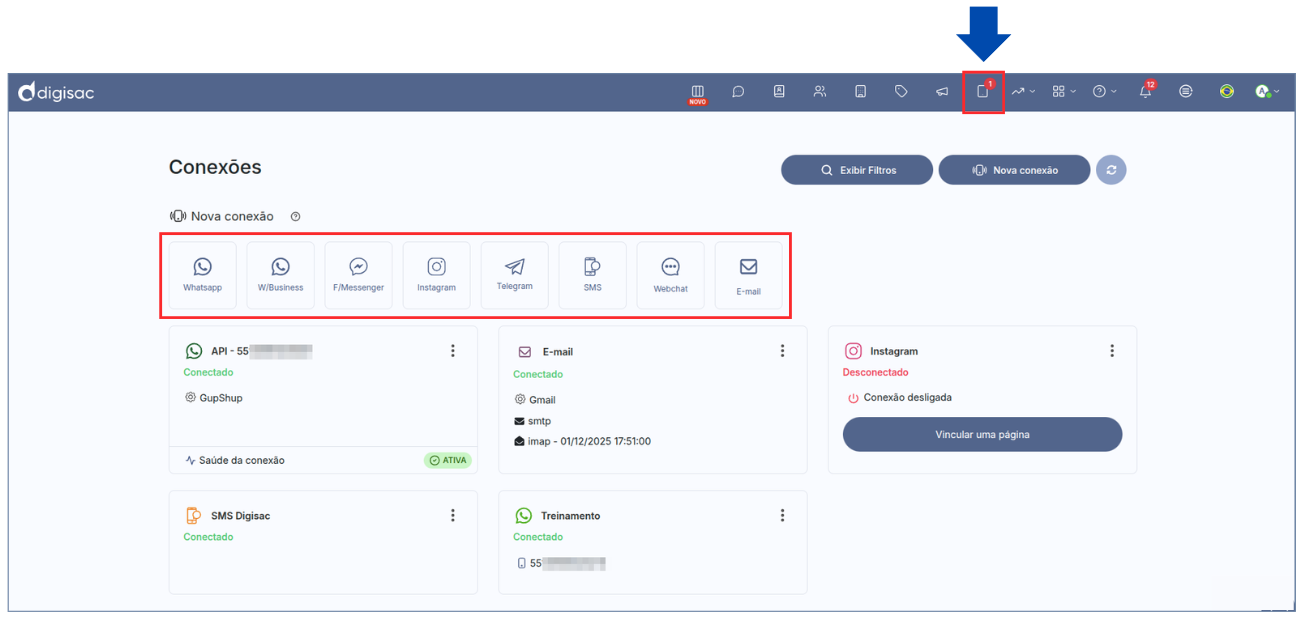
Task: Open the chat conversations icon in navbar
Action: coord(738,91)
